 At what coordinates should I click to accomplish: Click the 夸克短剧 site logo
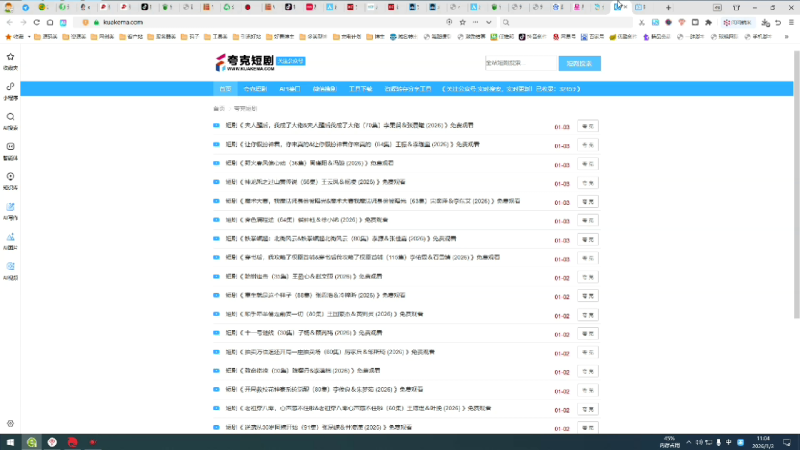click(x=245, y=62)
